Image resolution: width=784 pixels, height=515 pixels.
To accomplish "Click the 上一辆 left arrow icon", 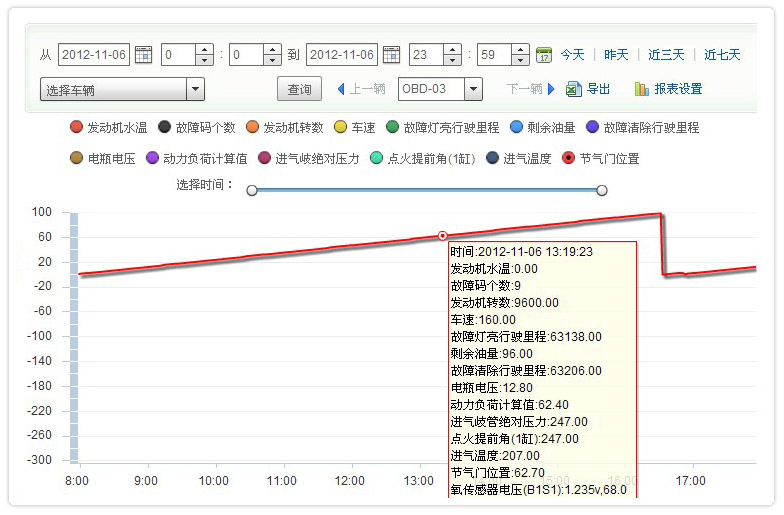I will tap(340, 89).
